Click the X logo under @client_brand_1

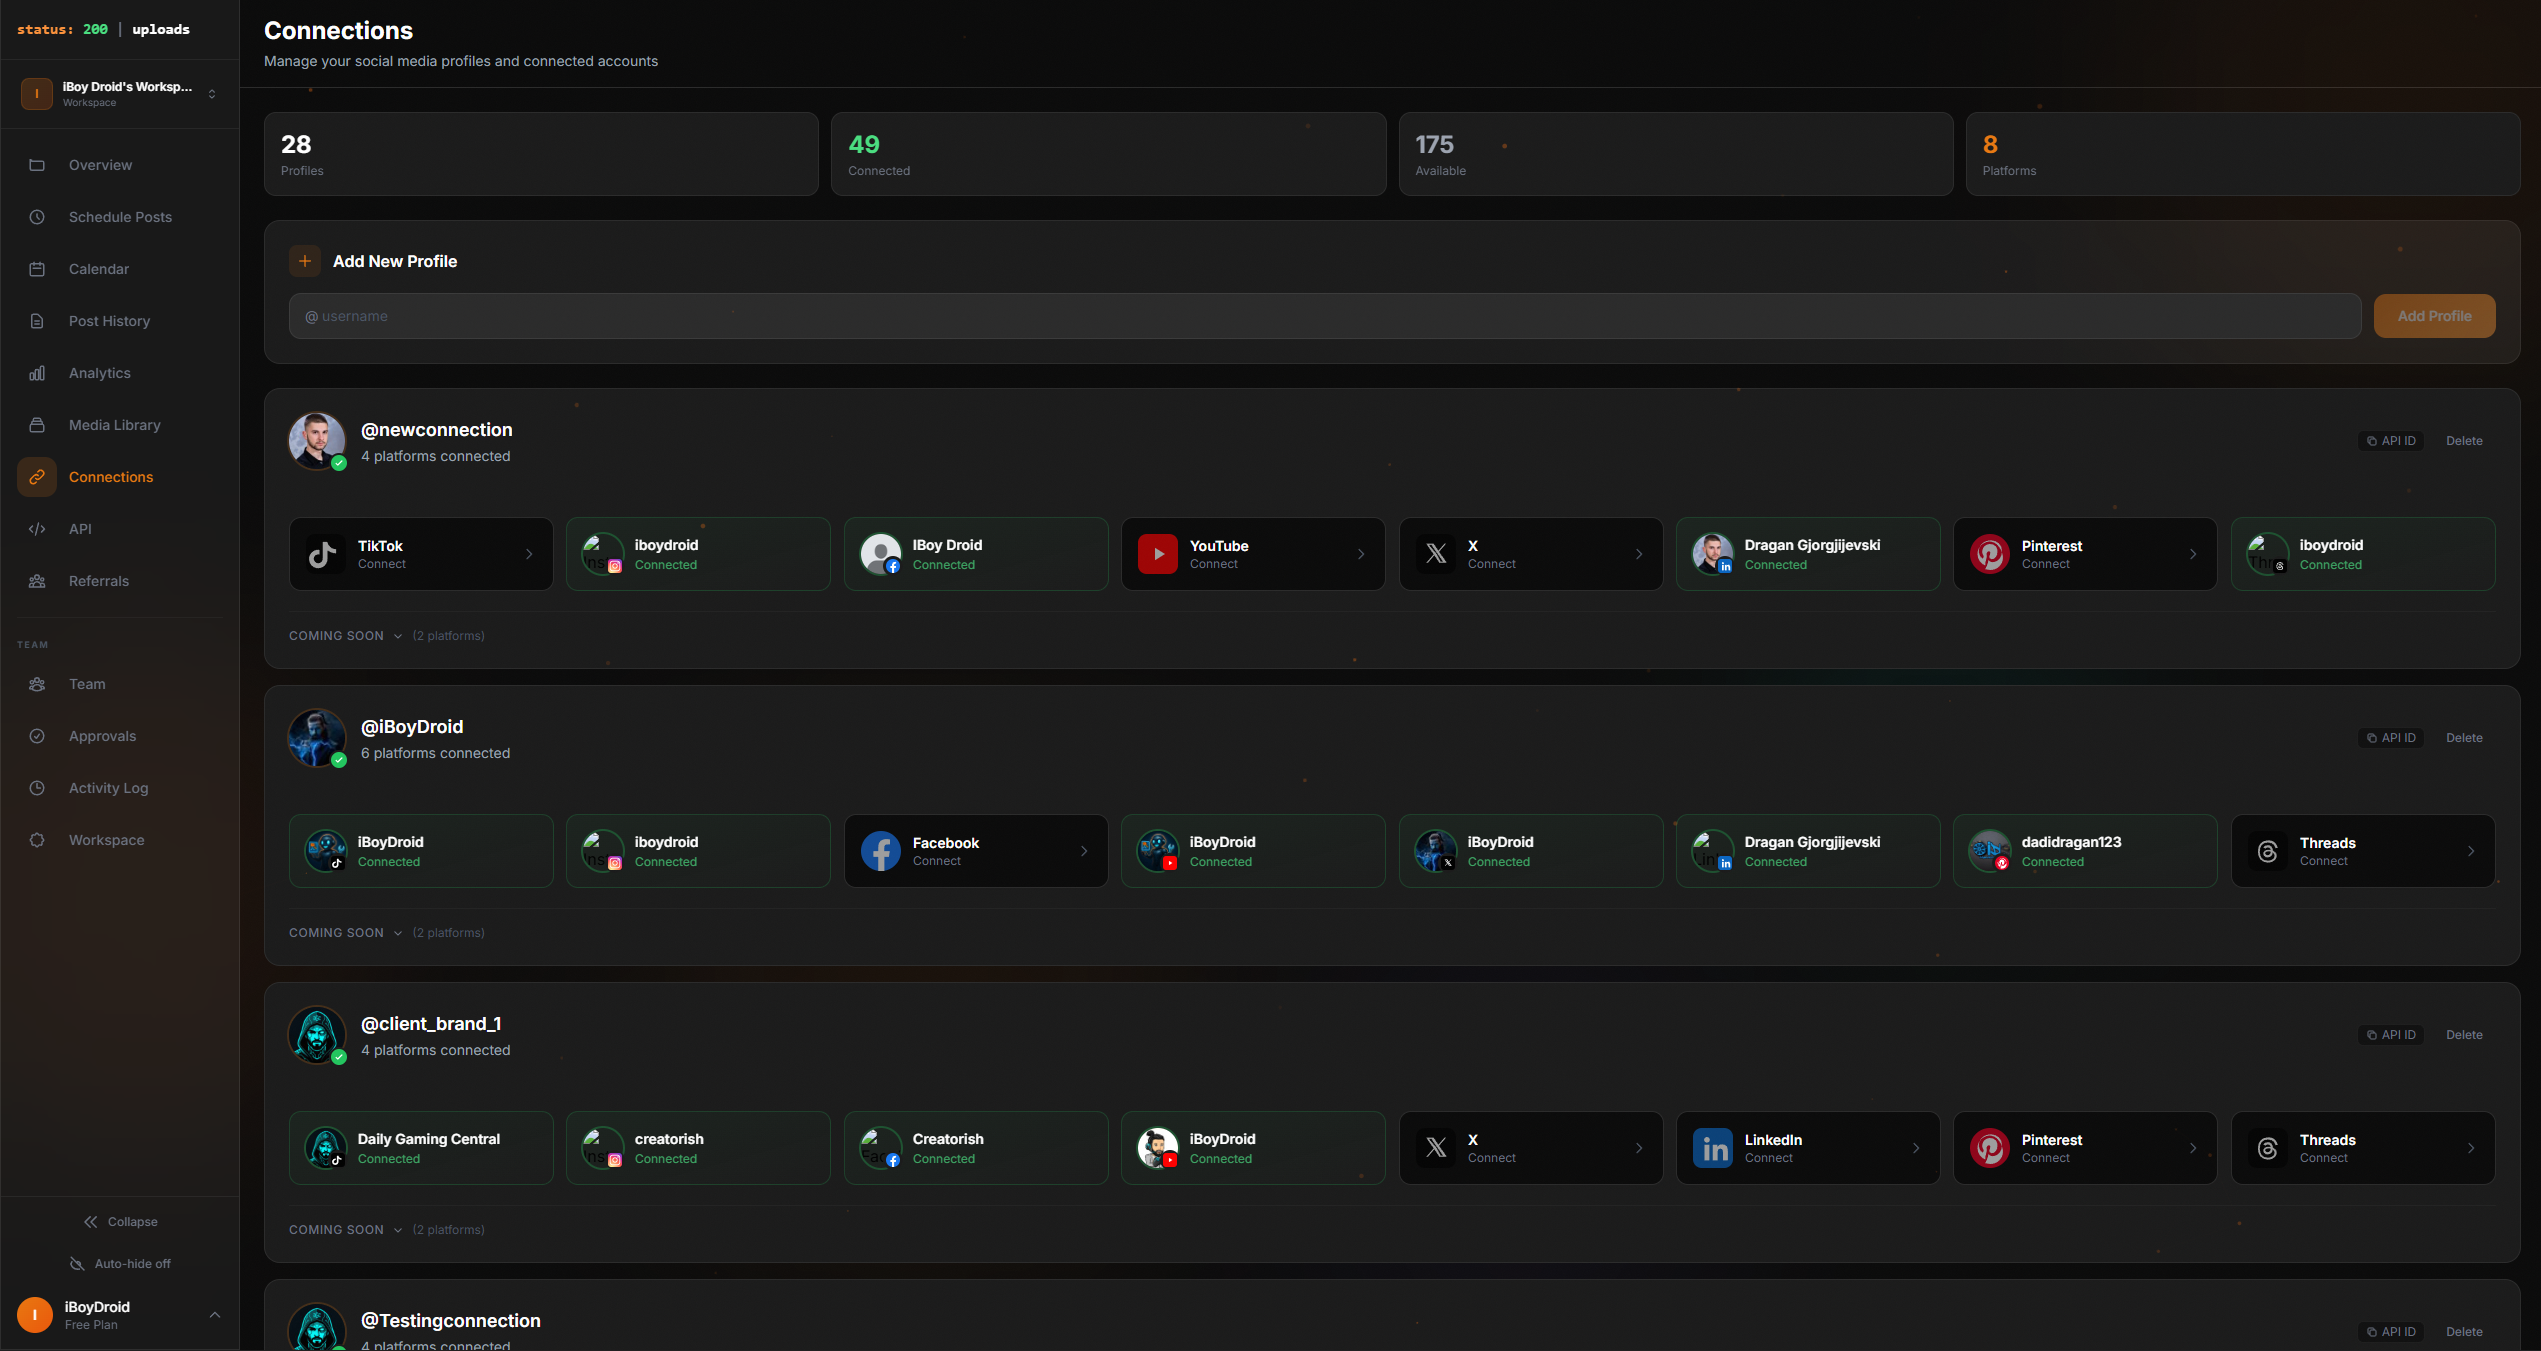pos(1436,1148)
